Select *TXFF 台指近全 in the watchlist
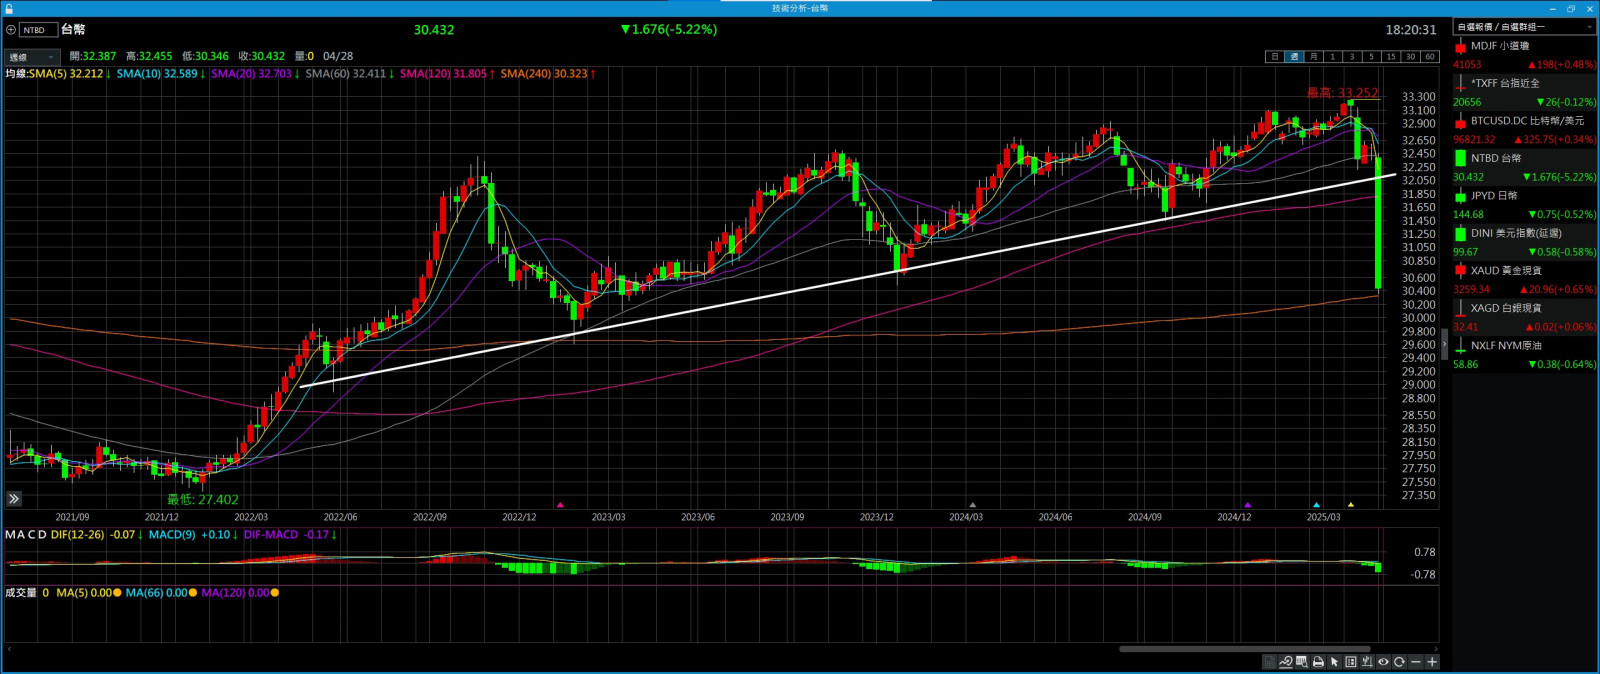 [1525, 92]
